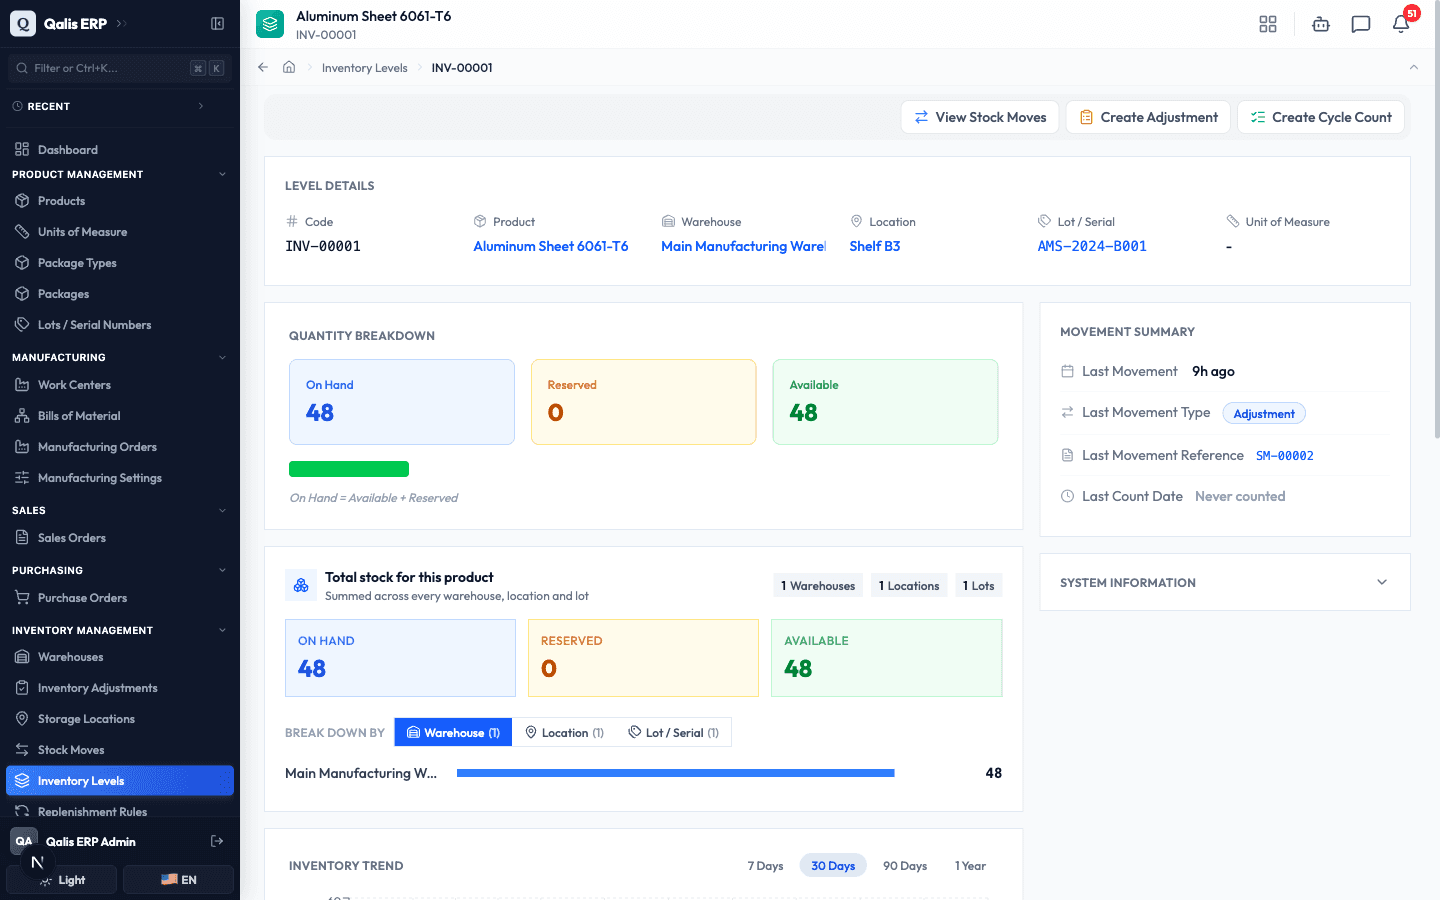
Task: Open the apps grid icon
Action: (x=1268, y=24)
